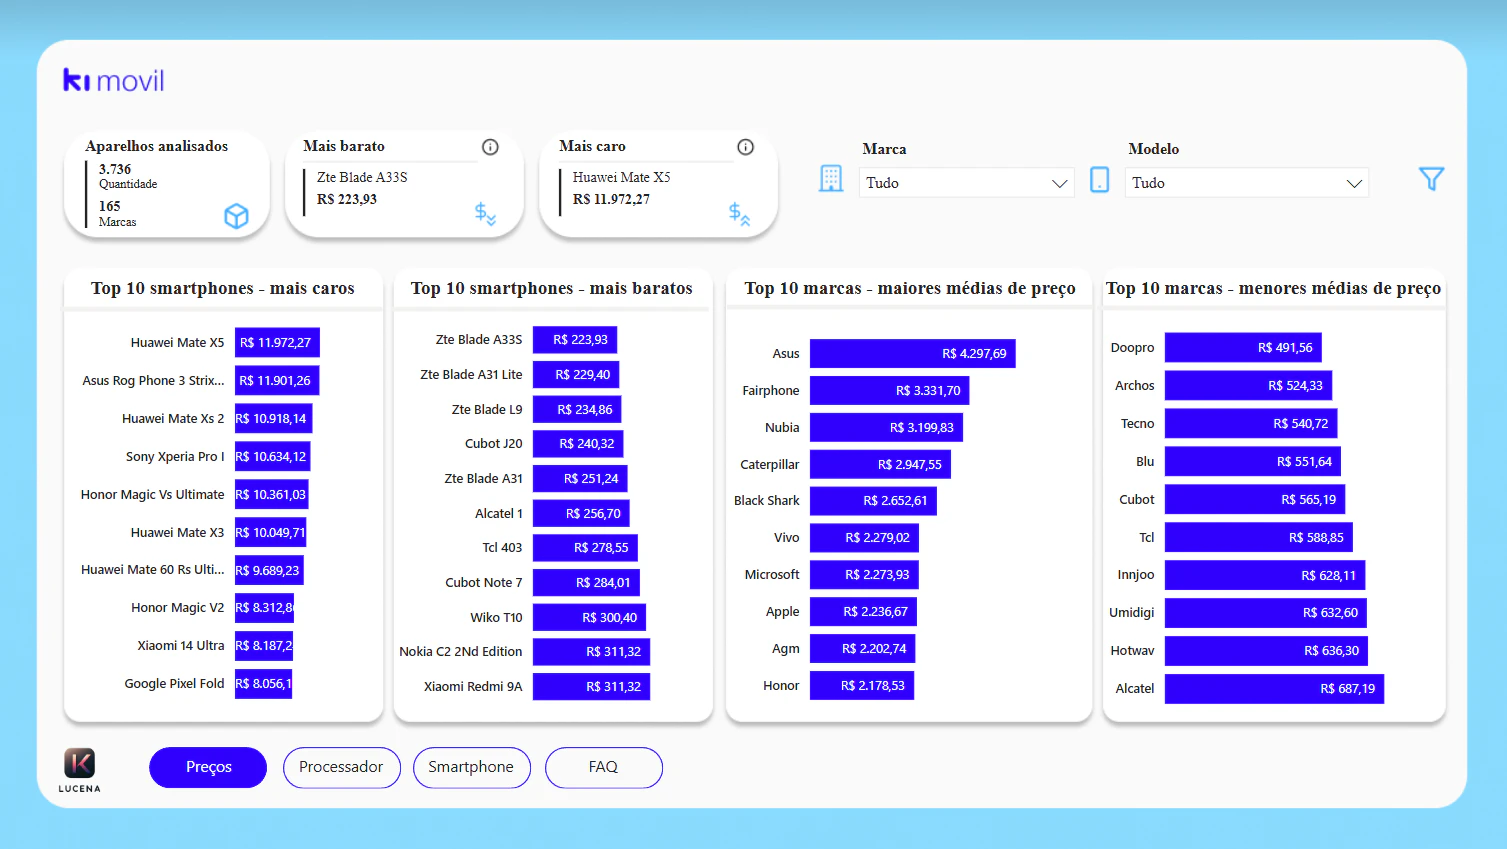Select the Cubot J20 bar
1507x849 pixels.
pos(579,443)
